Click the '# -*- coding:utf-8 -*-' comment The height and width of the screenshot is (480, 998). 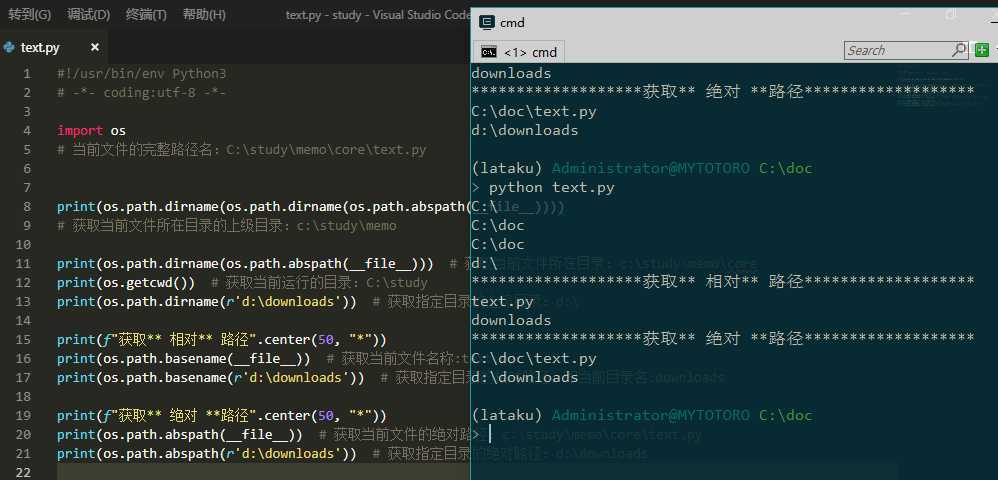(x=141, y=92)
